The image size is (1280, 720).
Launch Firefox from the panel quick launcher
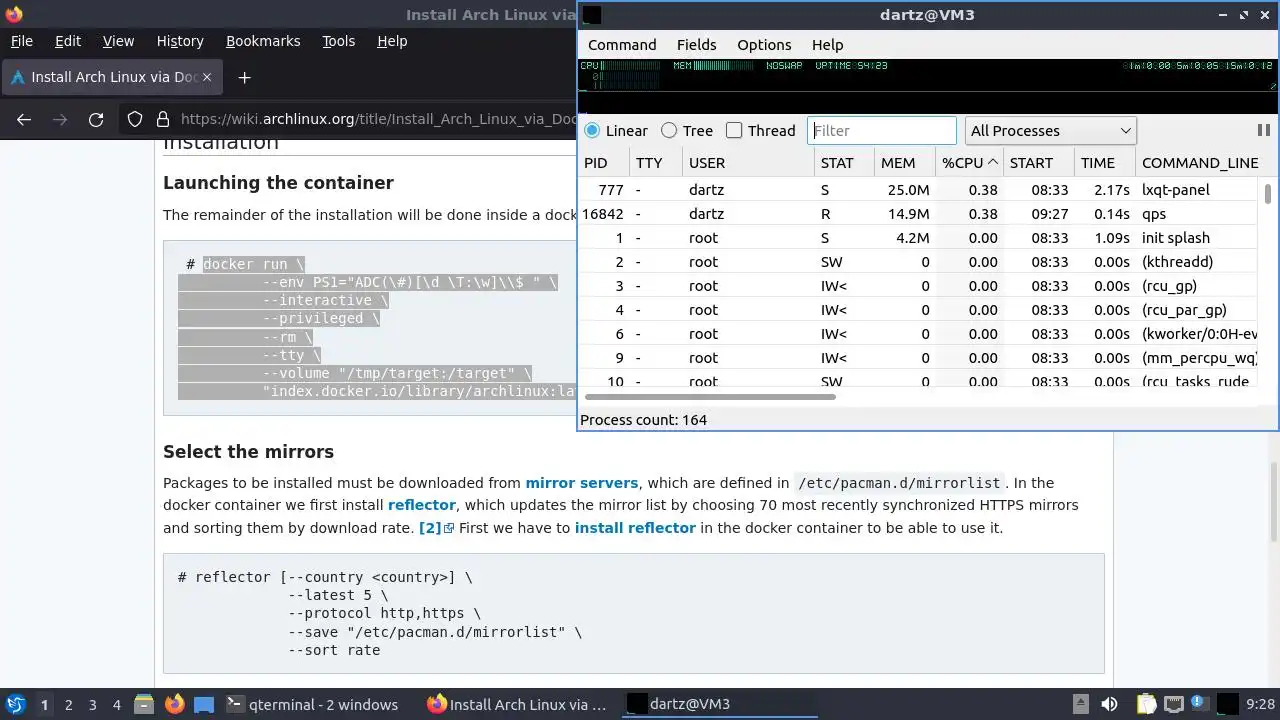174,705
